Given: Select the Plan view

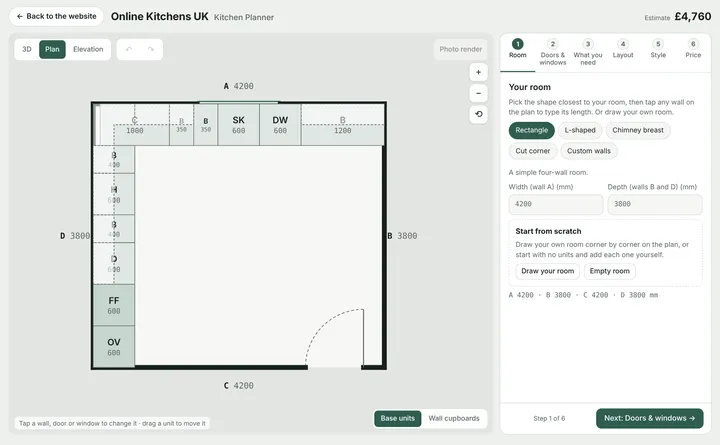Looking at the screenshot, I should (x=52, y=49).
